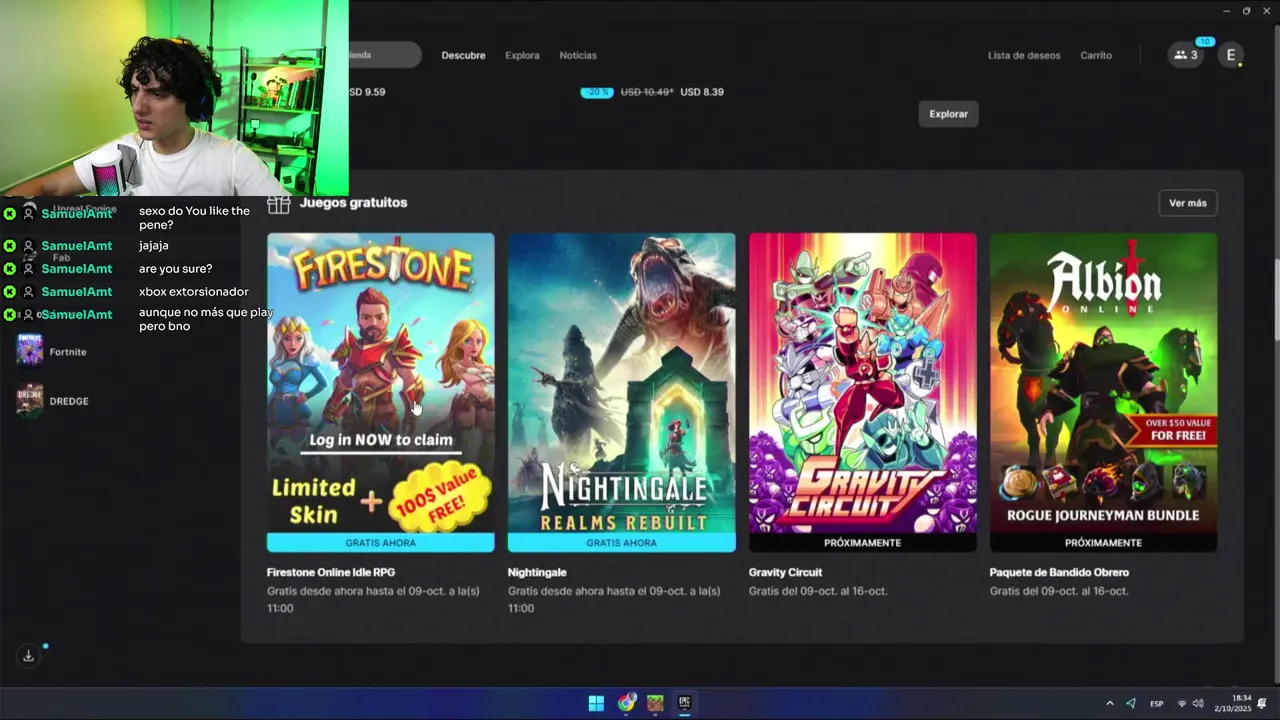Open Chrome from the taskbar
The image size is (1280, 720).
626,703
